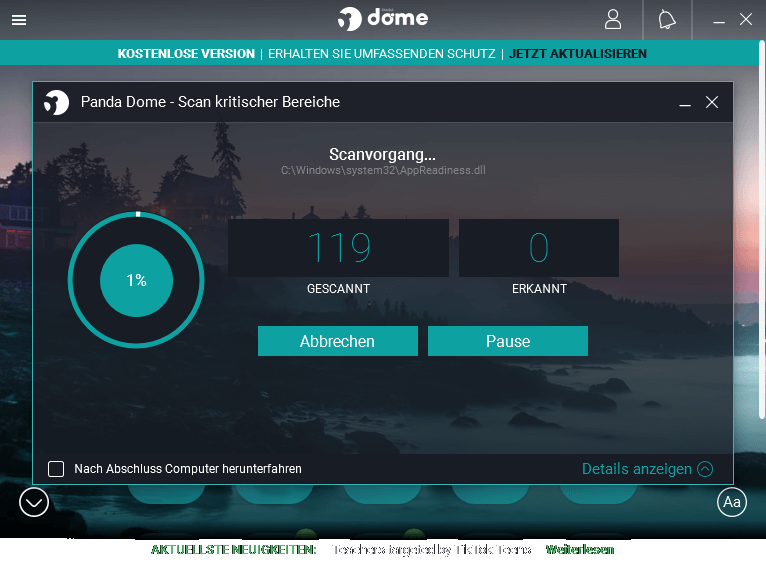
Task: Close the Scan kritischer Bereiche dialog
Action: click(x=712, y=102)
